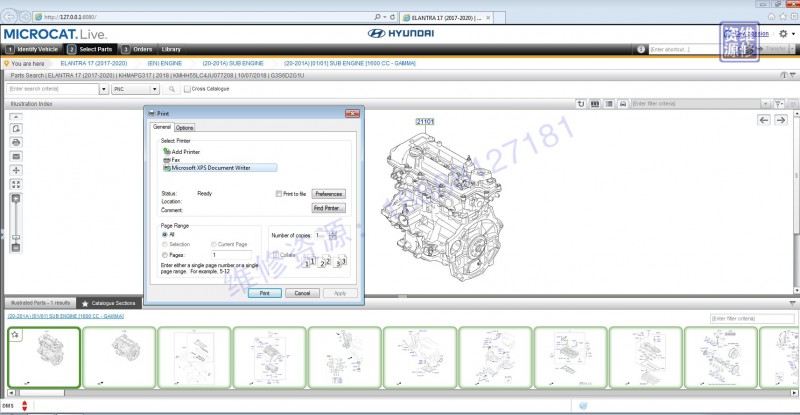
Task: Collapse the illustration tool strip with the up arrow
Action: (16, 117)
